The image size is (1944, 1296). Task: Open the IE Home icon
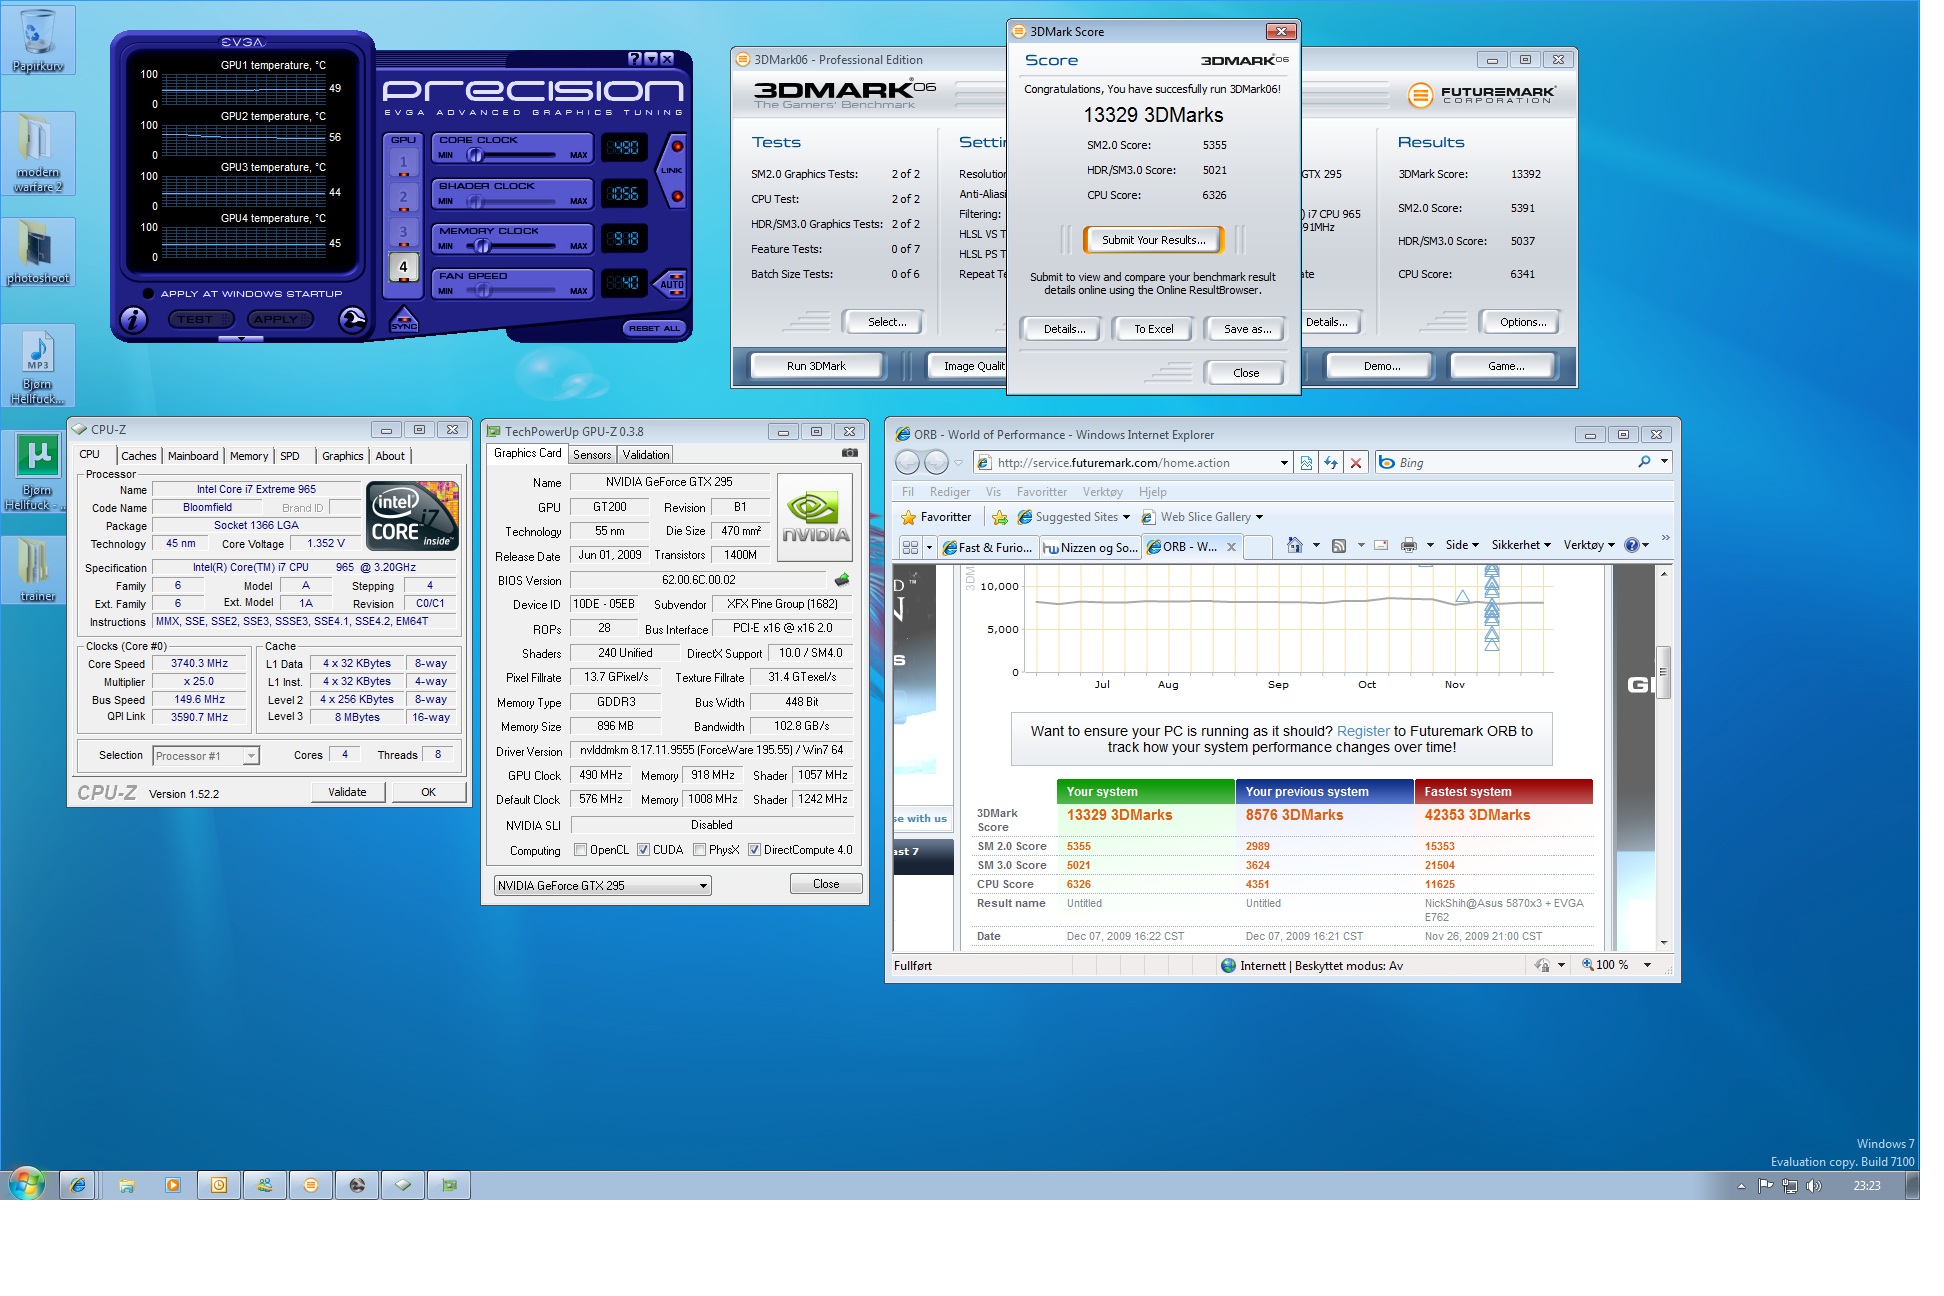pos(1294,545)
